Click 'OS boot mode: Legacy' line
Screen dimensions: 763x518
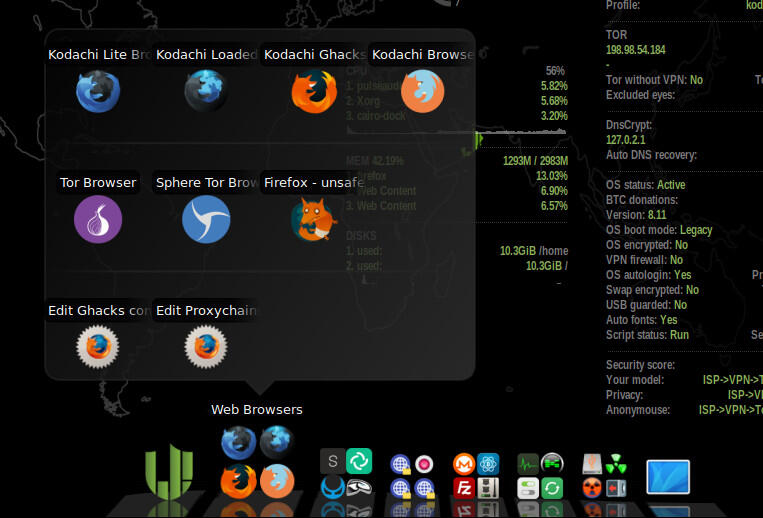click(x=659, y=230)
